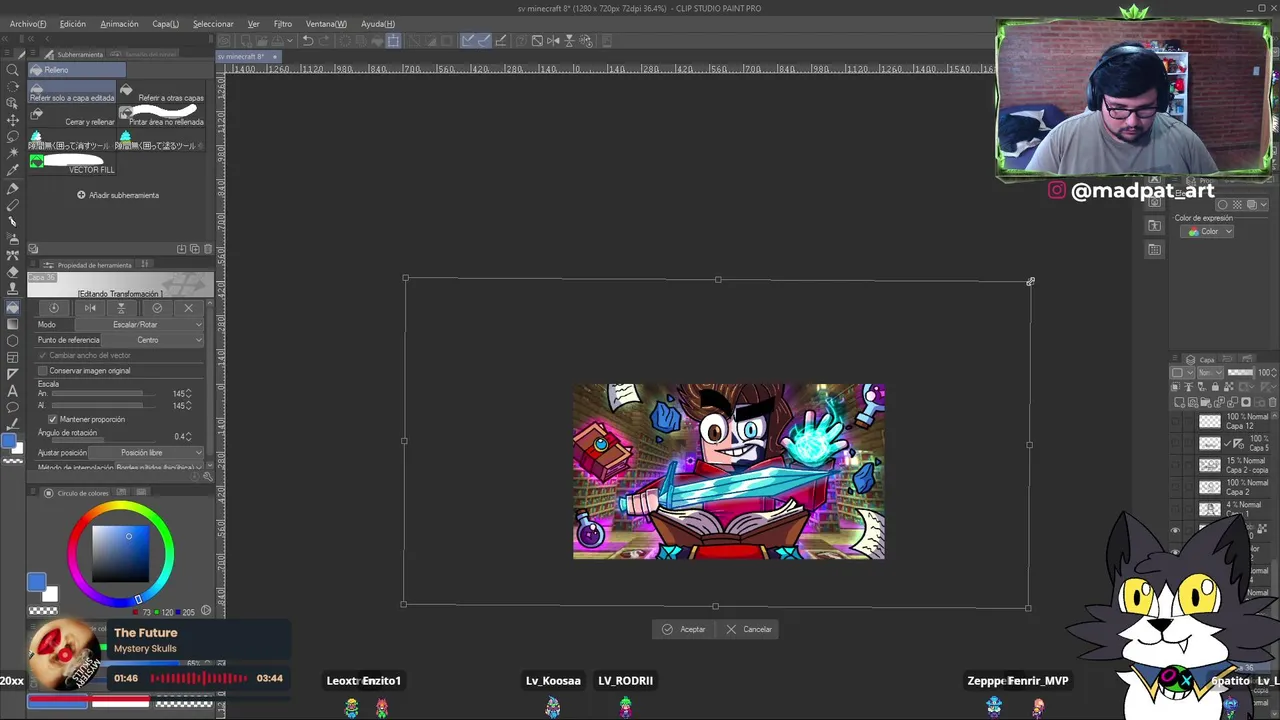
Task: Select the Zoom magnifier tool
Action: (13, 69)
